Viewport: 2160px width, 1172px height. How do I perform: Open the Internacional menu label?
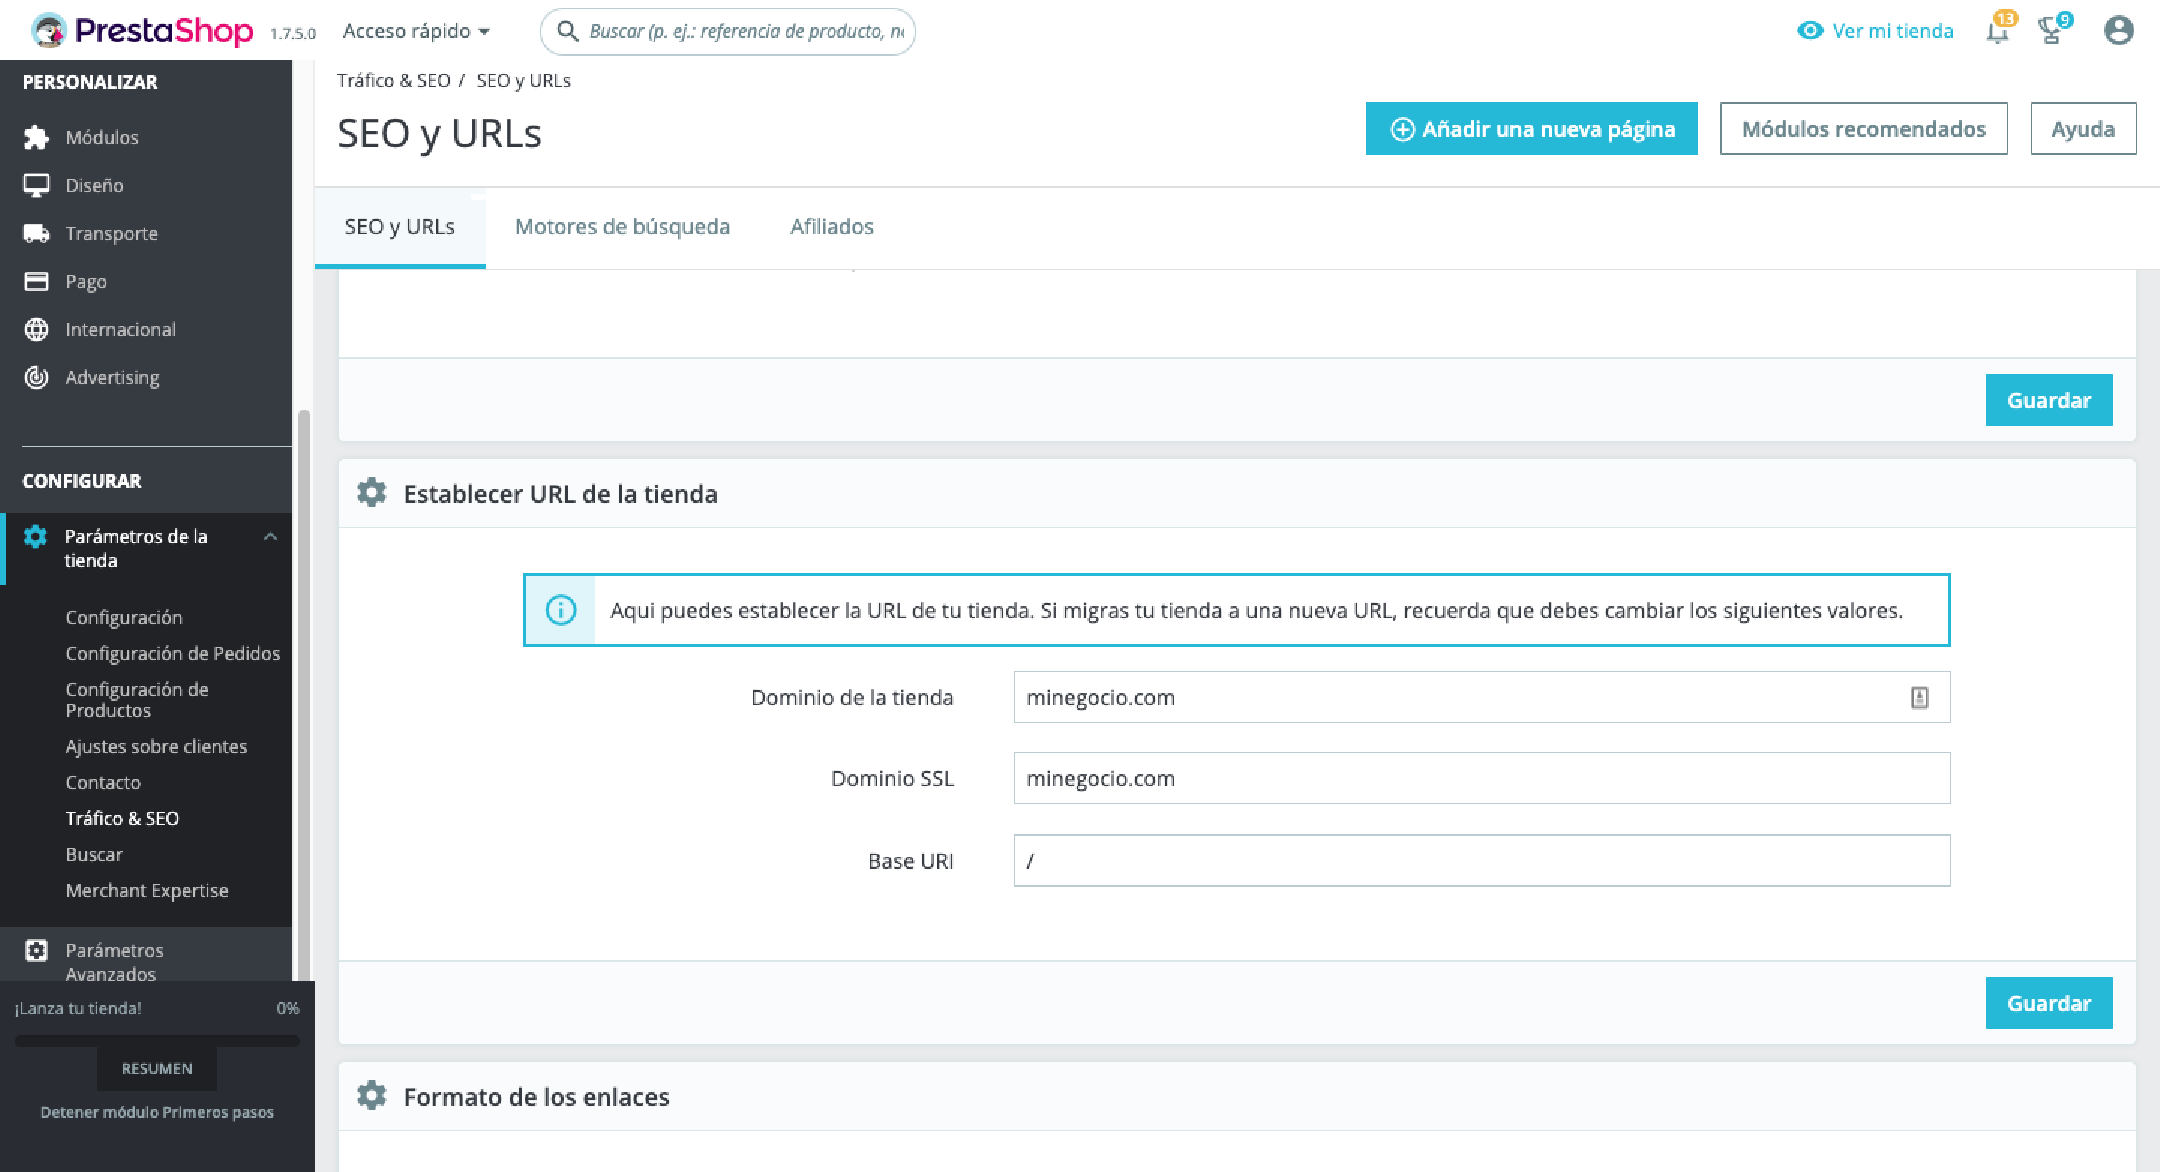tap(120, 329)
